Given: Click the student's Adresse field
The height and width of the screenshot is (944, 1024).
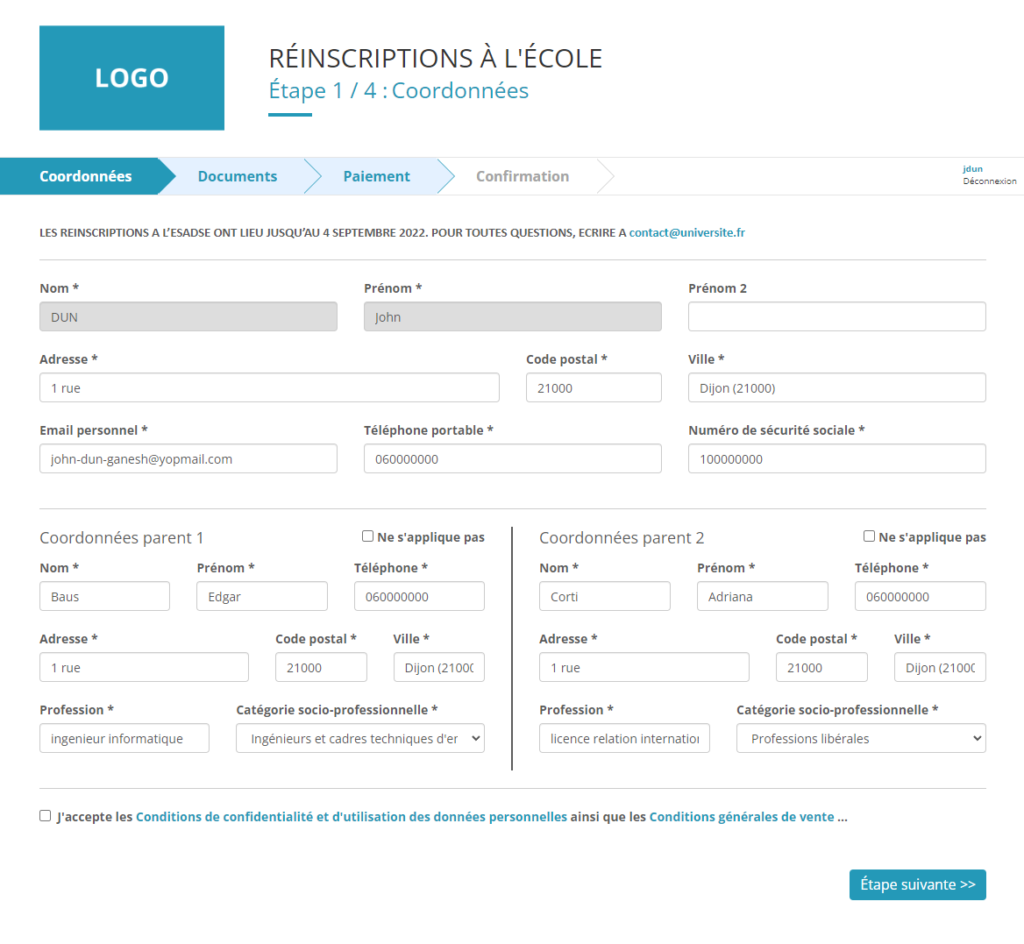Looking at the screenshot, I should pyautogui.click(x=269, y=388).
